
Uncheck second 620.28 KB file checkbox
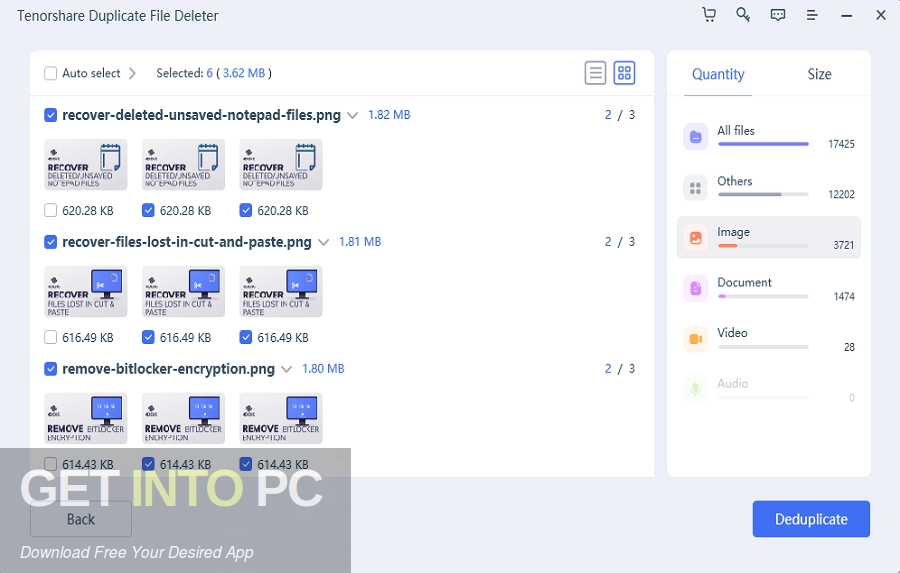(148, 210)
